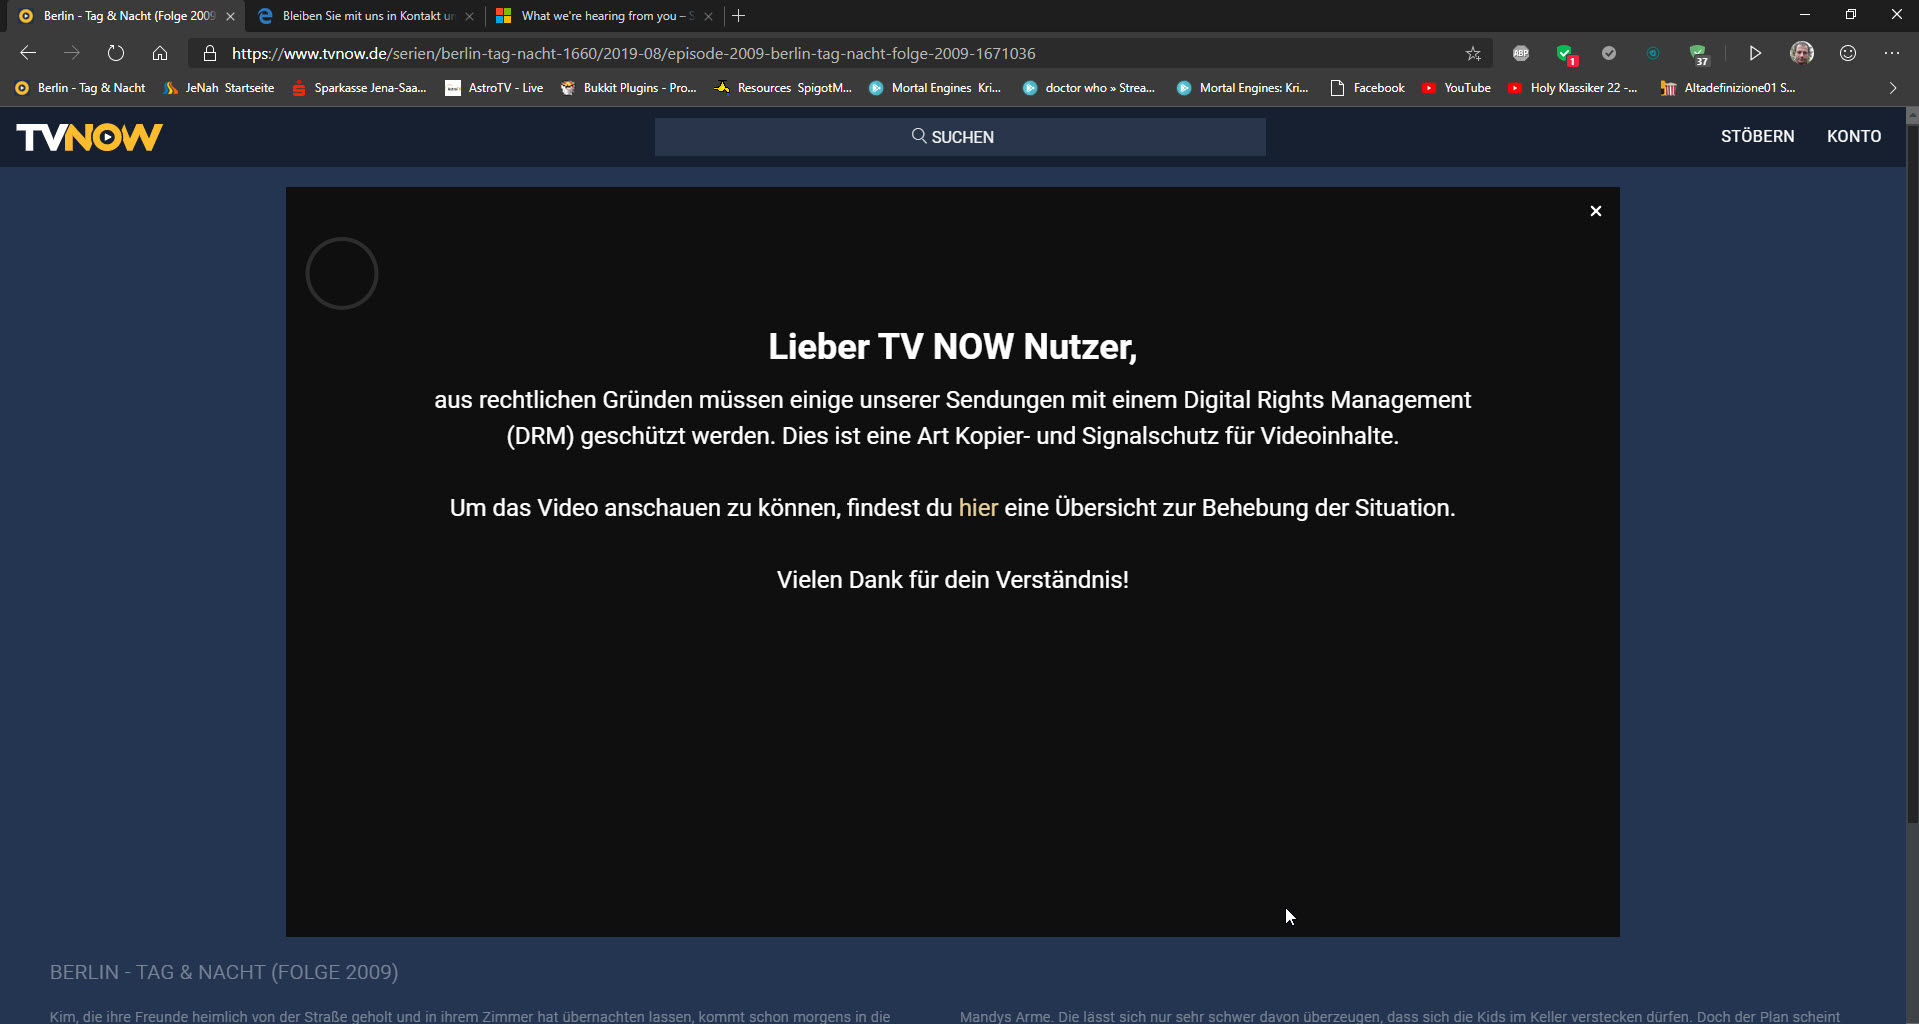Reload the current page

pos(116,53)
